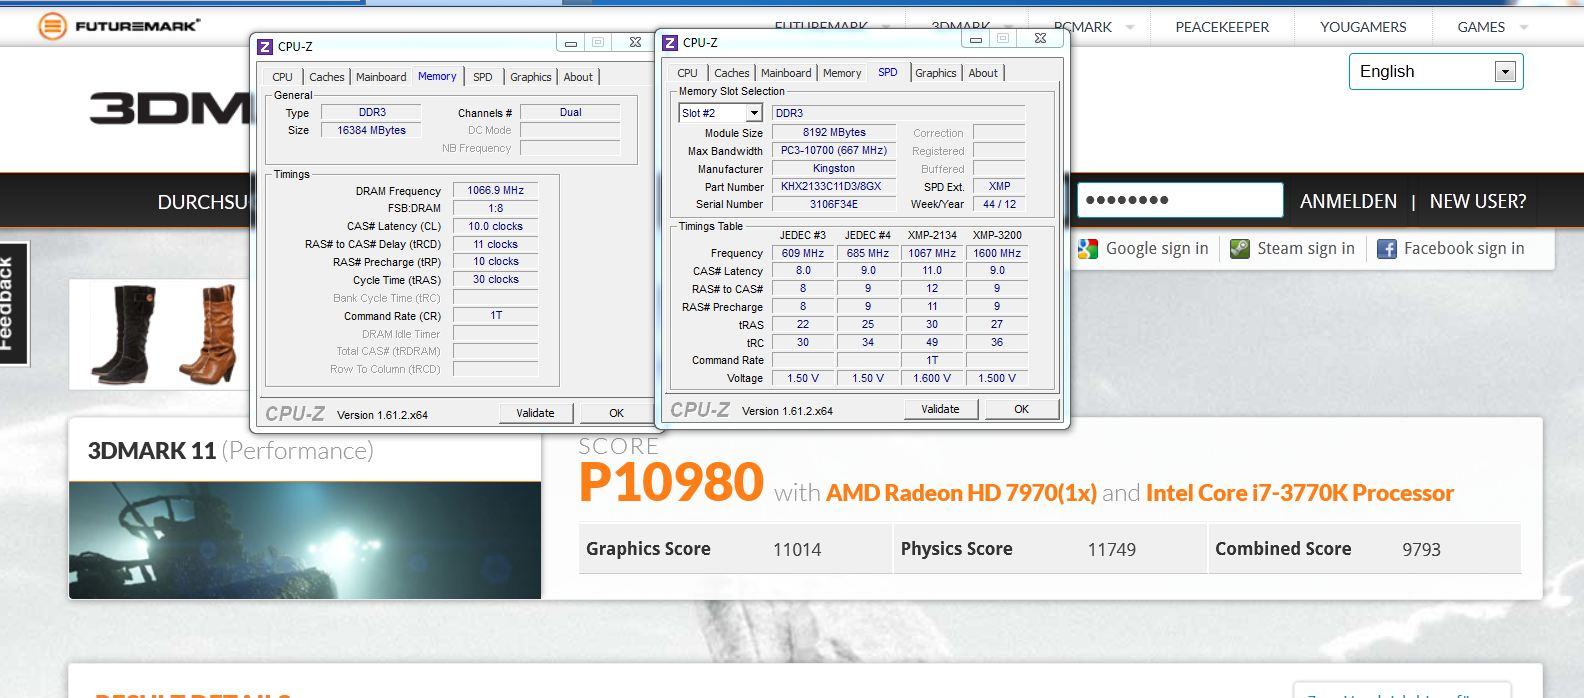Click the NEW USER? link
Image resolution: width=1584 pixels, height=698 pixels.
1478,201
